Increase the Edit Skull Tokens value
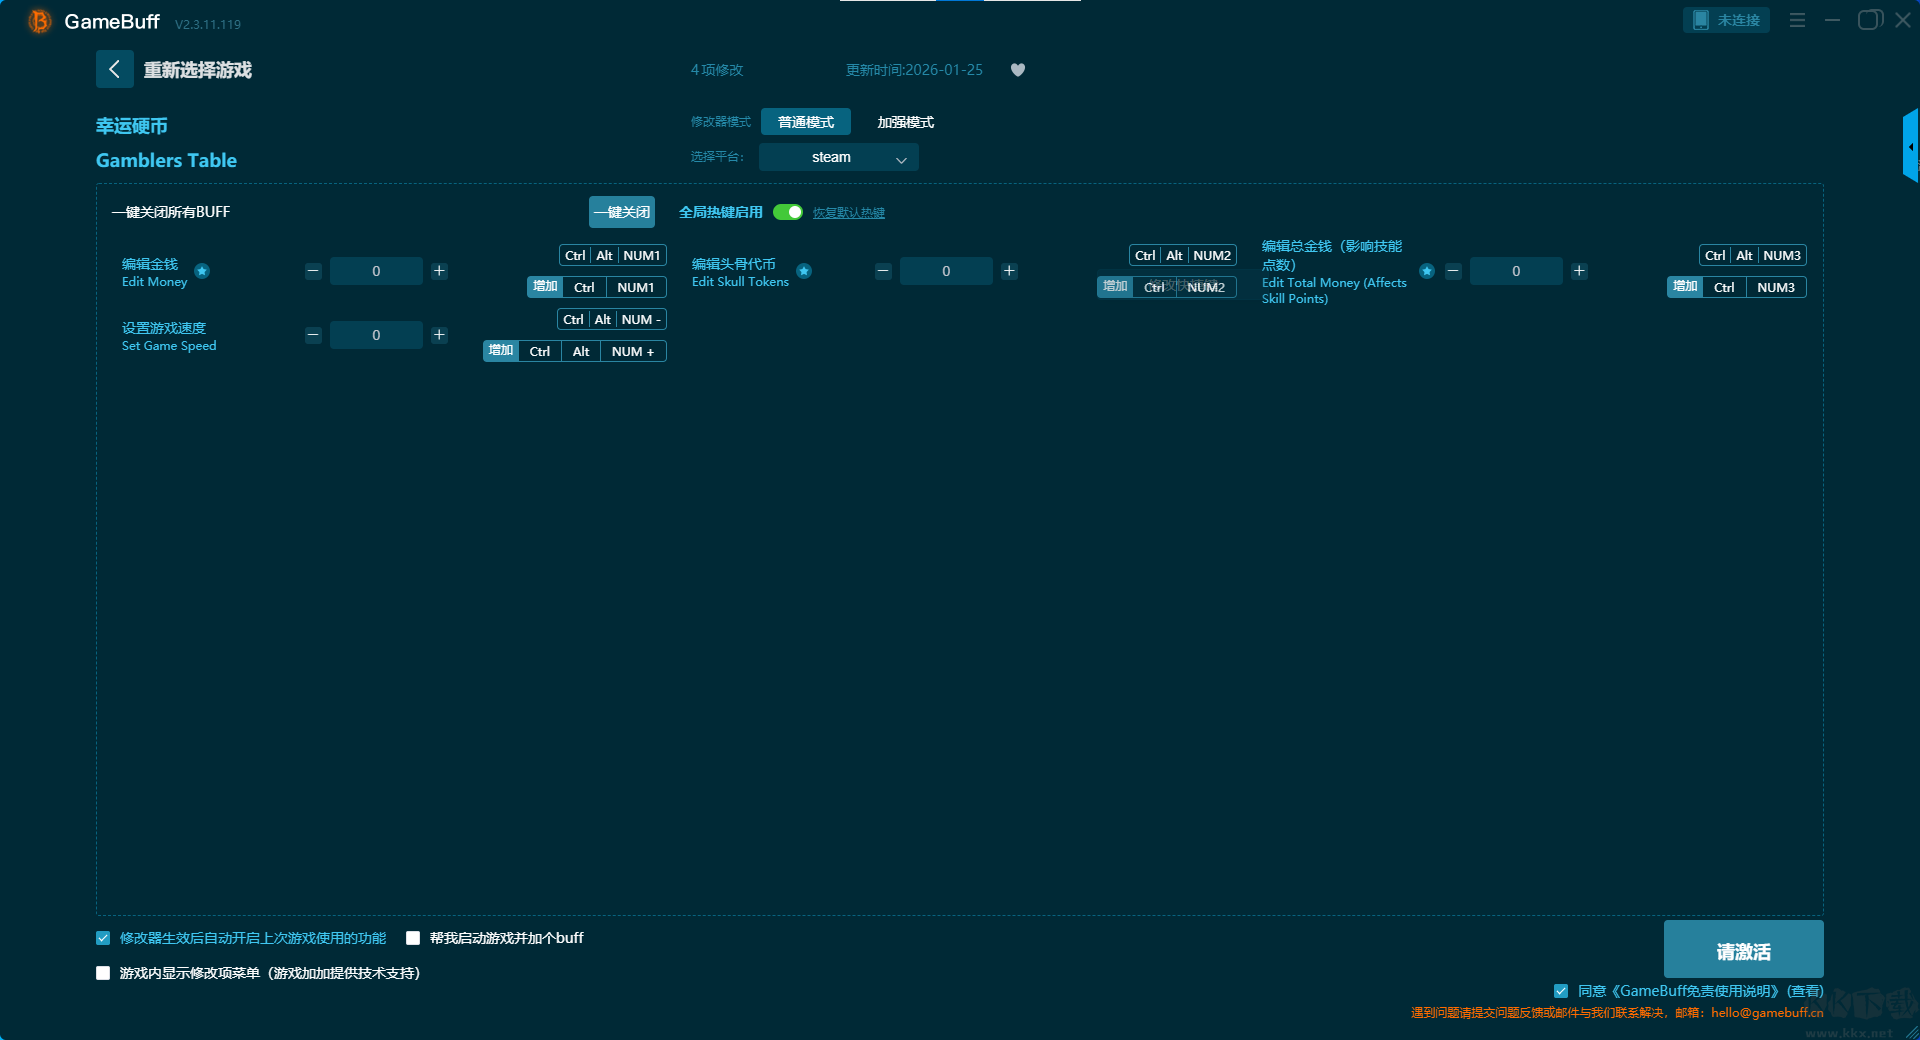 (1009, 271)
